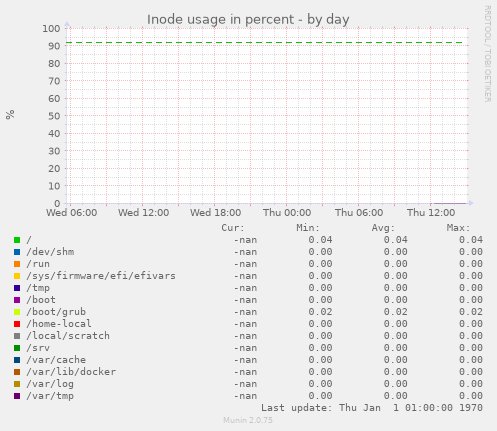Click the purple swatch for /boot
This screenshot has width=497, height=431.
(17, 300)
